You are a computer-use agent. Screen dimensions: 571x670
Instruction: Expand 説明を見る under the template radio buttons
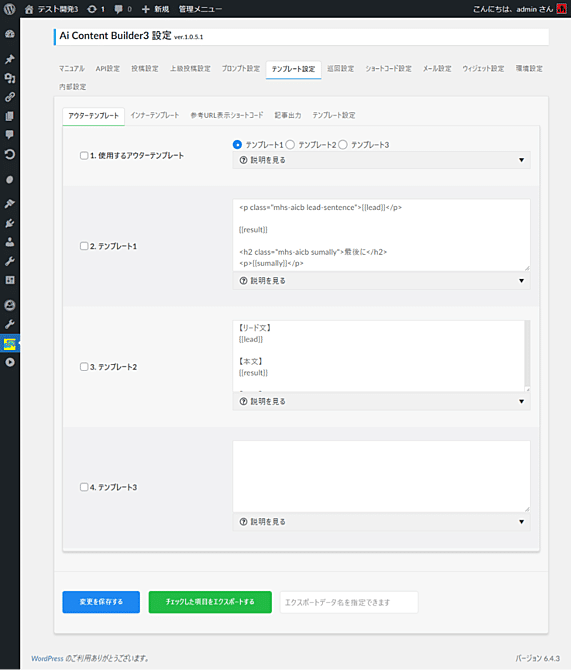click(x=381, y=160)
